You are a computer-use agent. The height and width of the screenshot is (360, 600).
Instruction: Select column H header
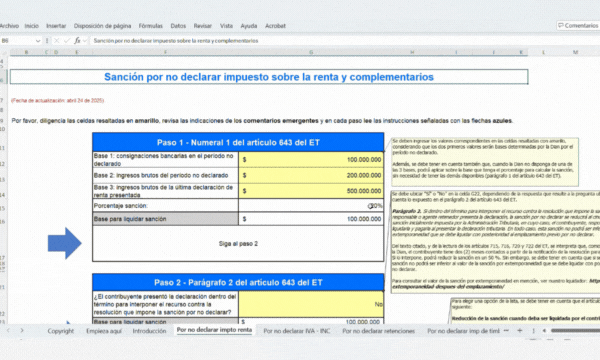point(412,52)
